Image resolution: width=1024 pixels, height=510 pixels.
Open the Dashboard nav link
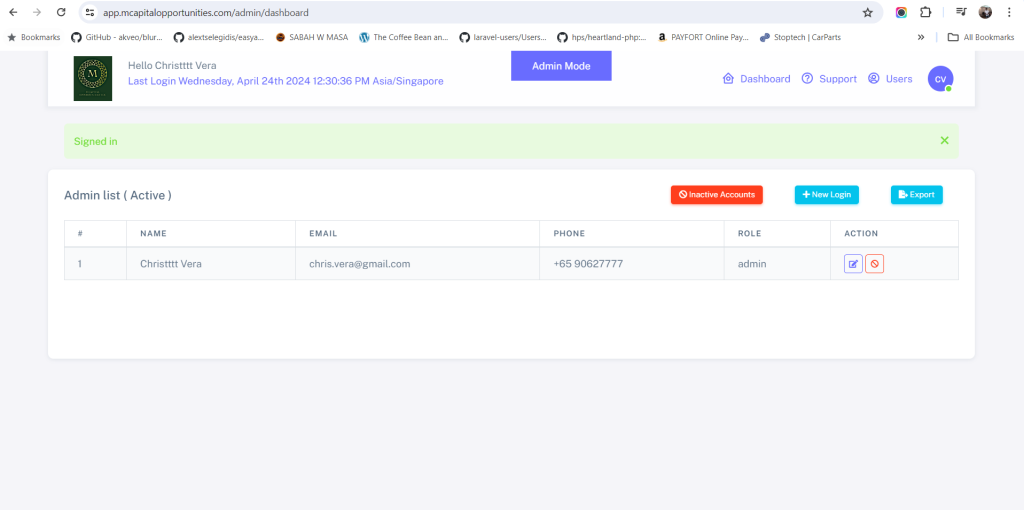[756, 79]
